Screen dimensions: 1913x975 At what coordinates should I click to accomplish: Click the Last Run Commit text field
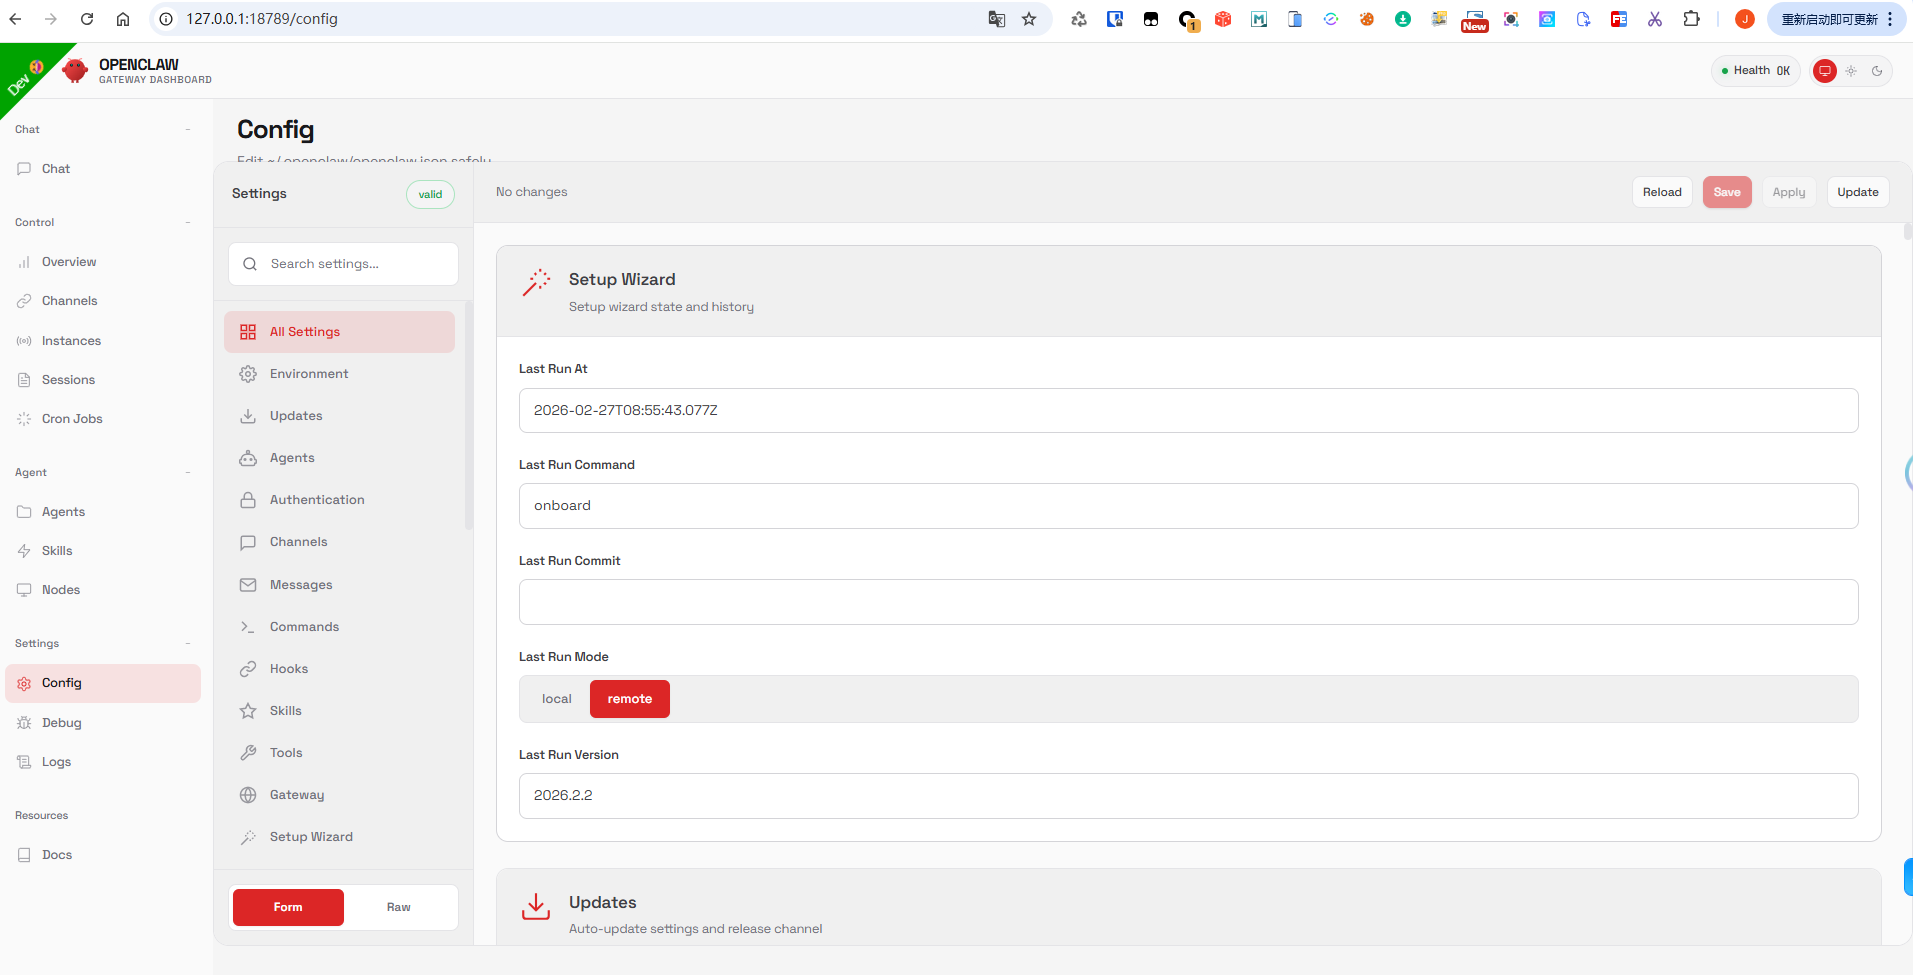[1188, 602]
